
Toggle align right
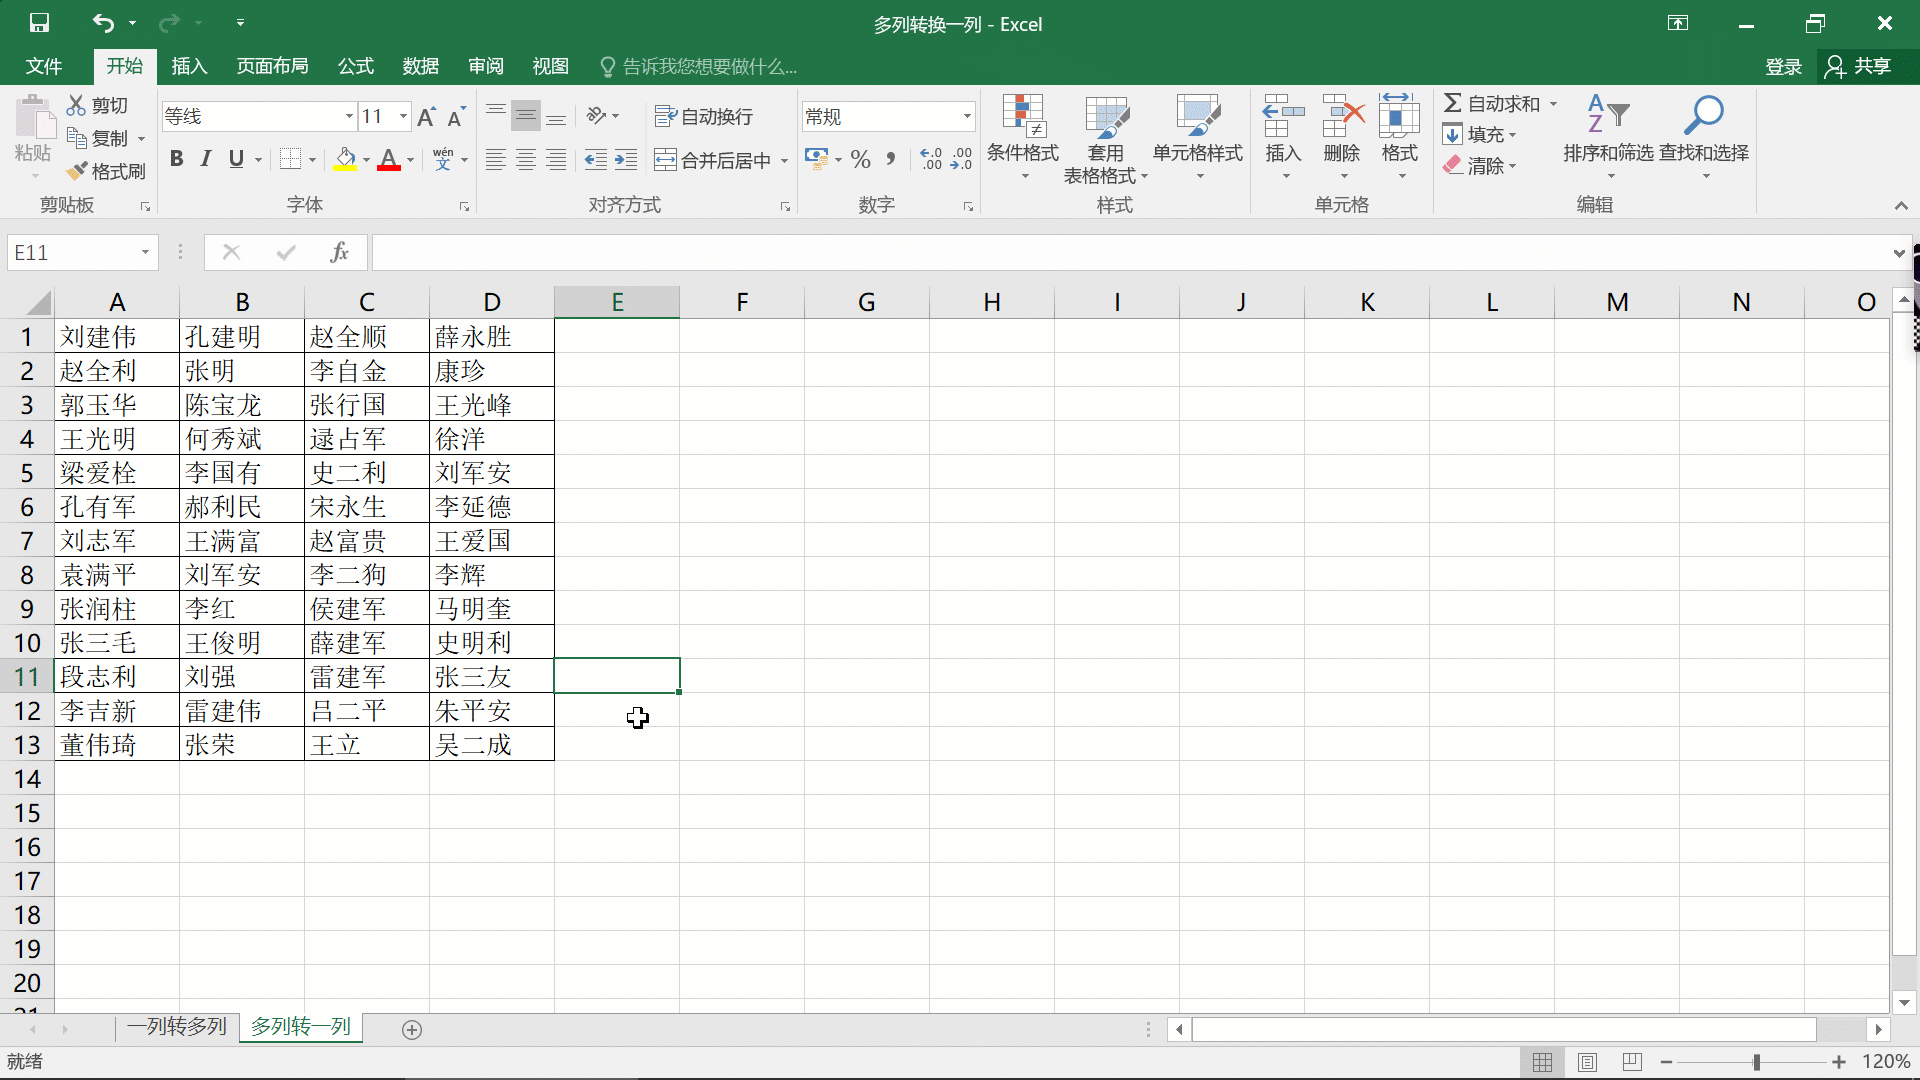[556, 160]
